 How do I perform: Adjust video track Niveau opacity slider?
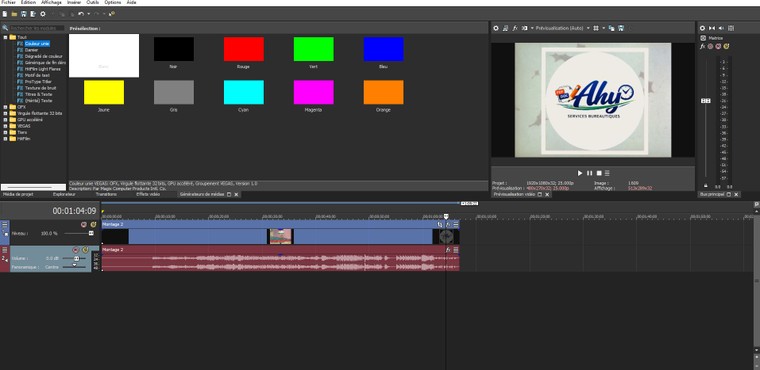pos(91,233)
